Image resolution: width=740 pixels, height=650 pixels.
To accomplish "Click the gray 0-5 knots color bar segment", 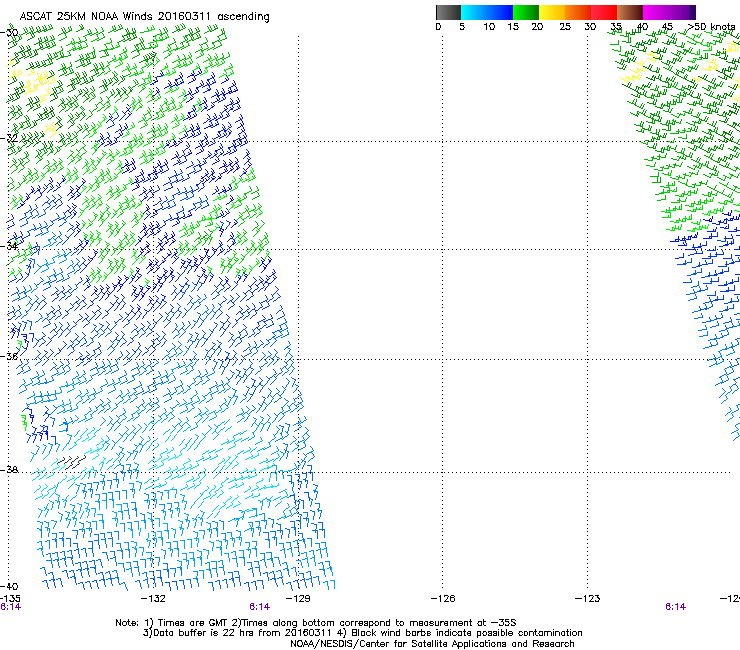I will click(x=448, y=12).
